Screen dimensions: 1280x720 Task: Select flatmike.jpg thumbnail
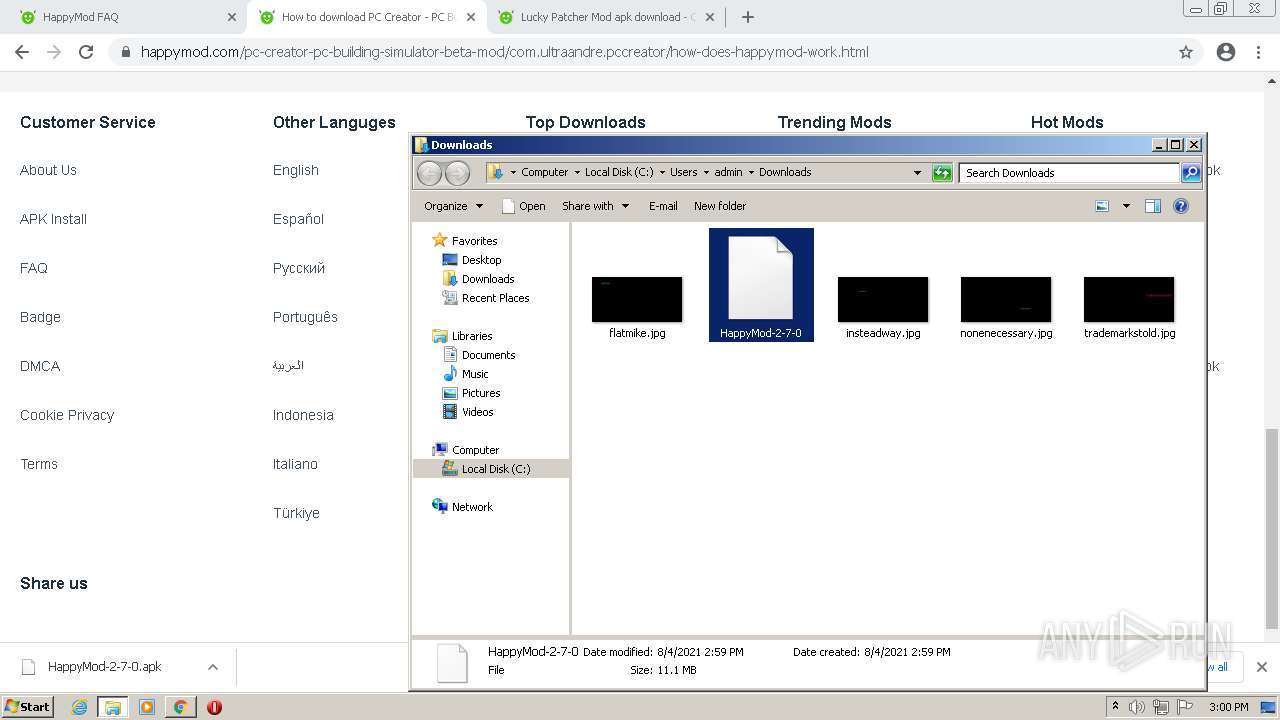(x=637, y=300)
